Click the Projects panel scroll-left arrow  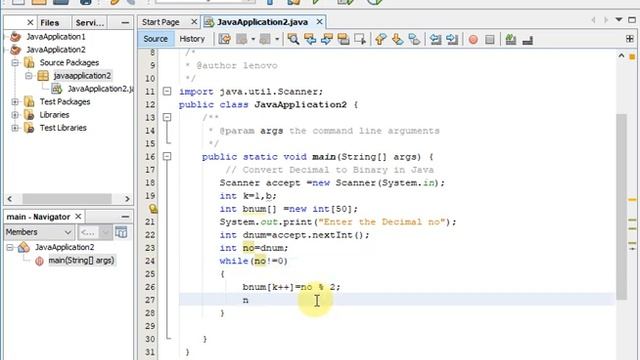click(x=10, y=199)
